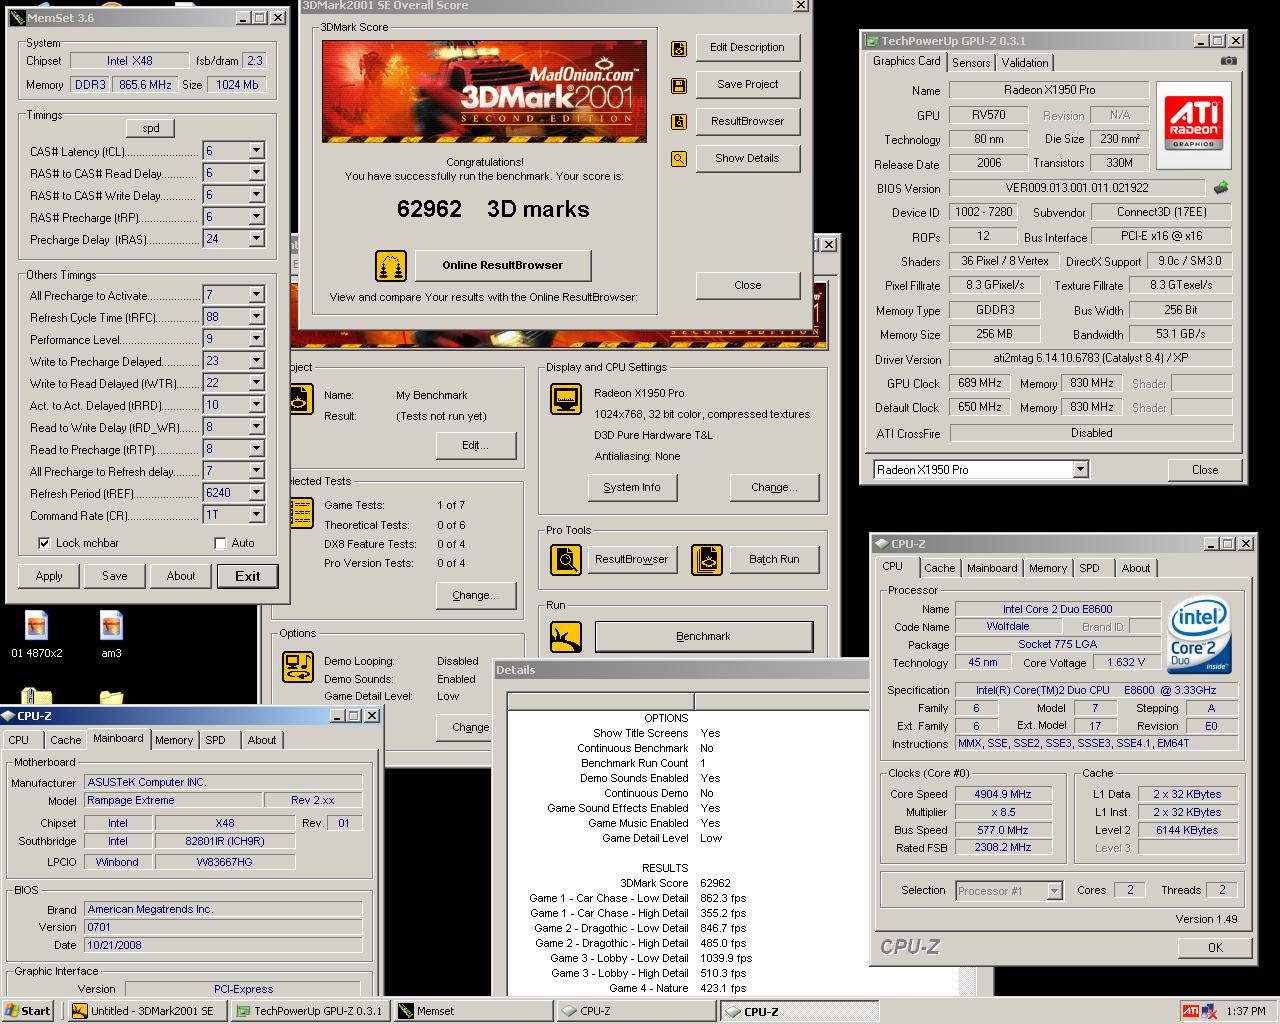Click the Apply button in MemSet
Screen dimensions: 1280x1024
49,576
